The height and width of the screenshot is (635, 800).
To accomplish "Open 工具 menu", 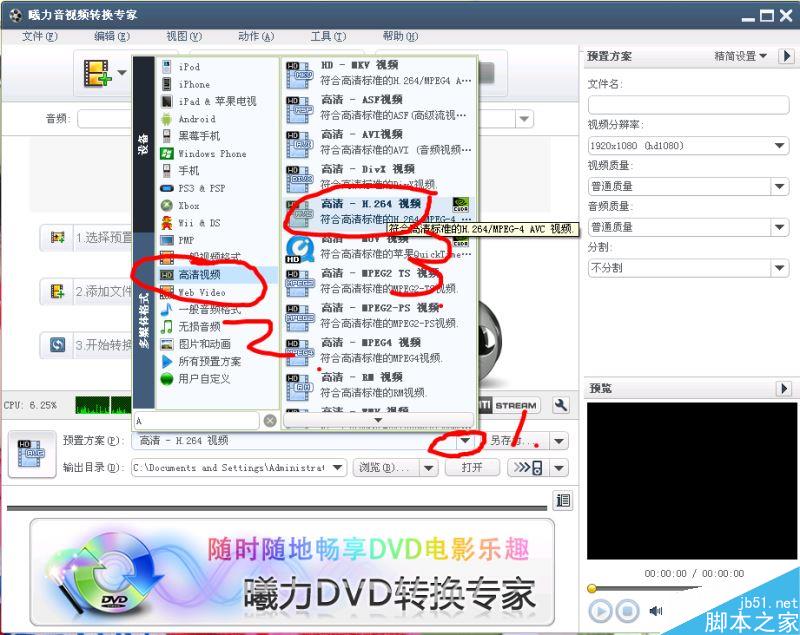I will point(328,37).
